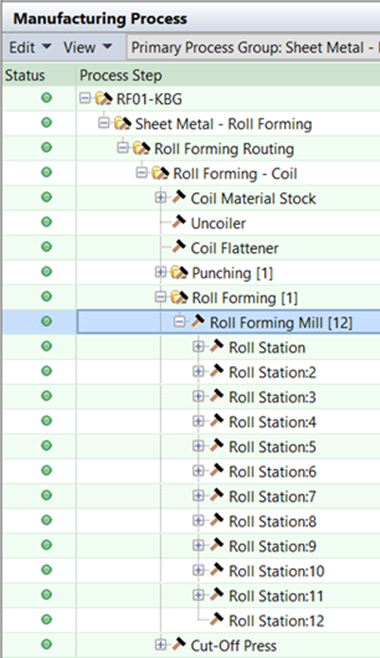This screenshot has height=658, width=380.
Task: Click the Cut-Off Press hammer icon
Action: click(x=179, y=644)
